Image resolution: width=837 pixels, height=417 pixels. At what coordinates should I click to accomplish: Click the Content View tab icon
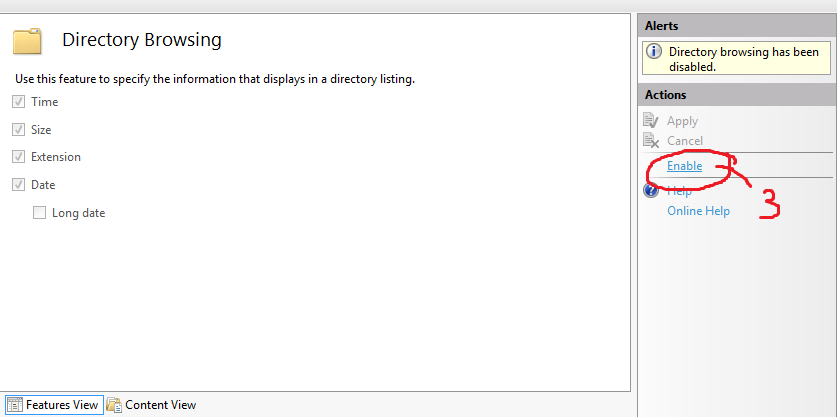click(x=114, y=405)
